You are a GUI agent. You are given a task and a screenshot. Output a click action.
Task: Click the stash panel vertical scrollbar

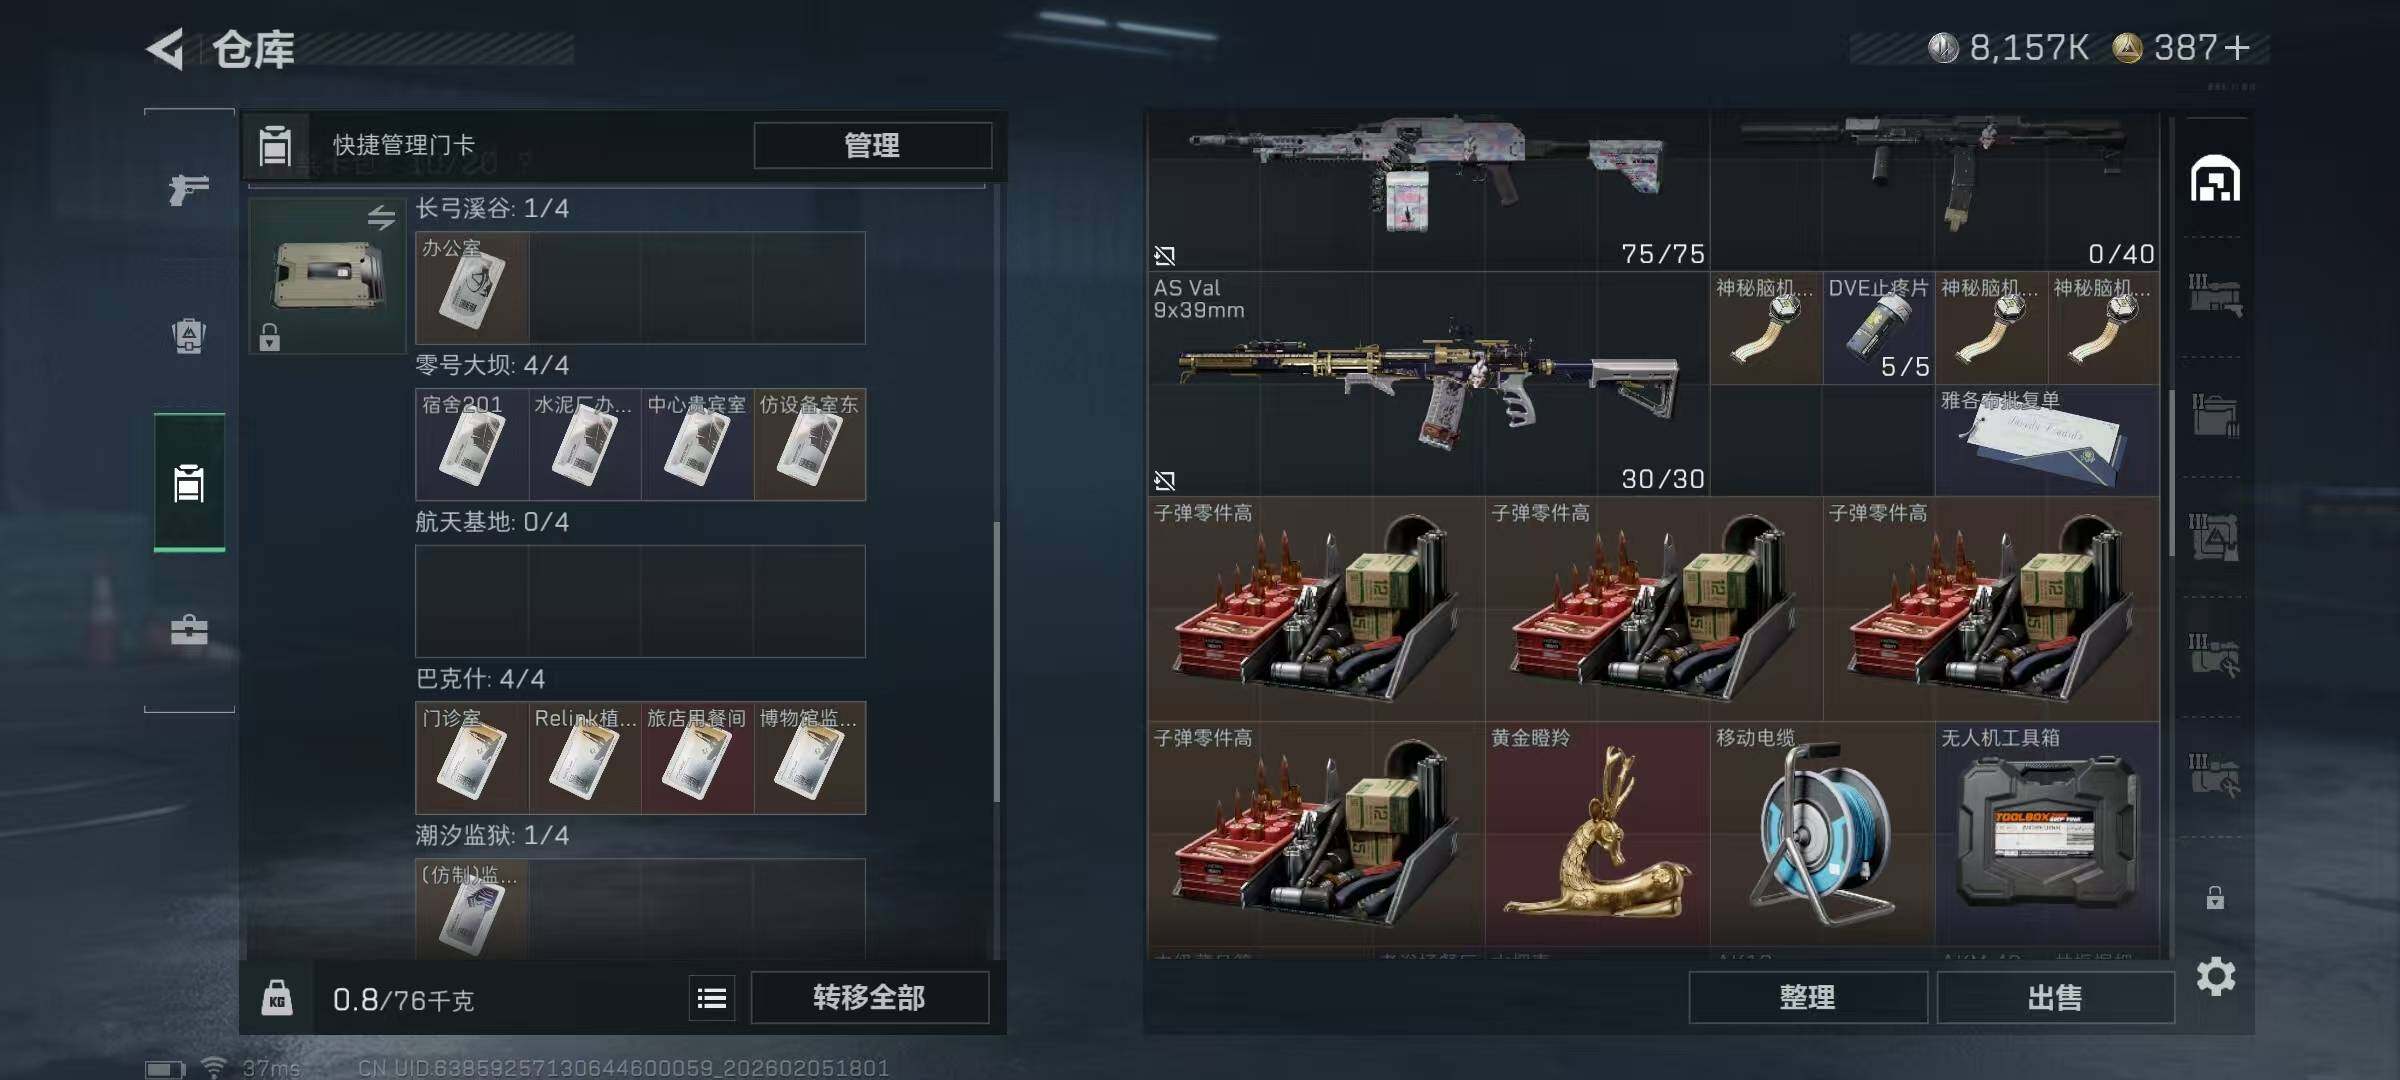coord(2171,472)
